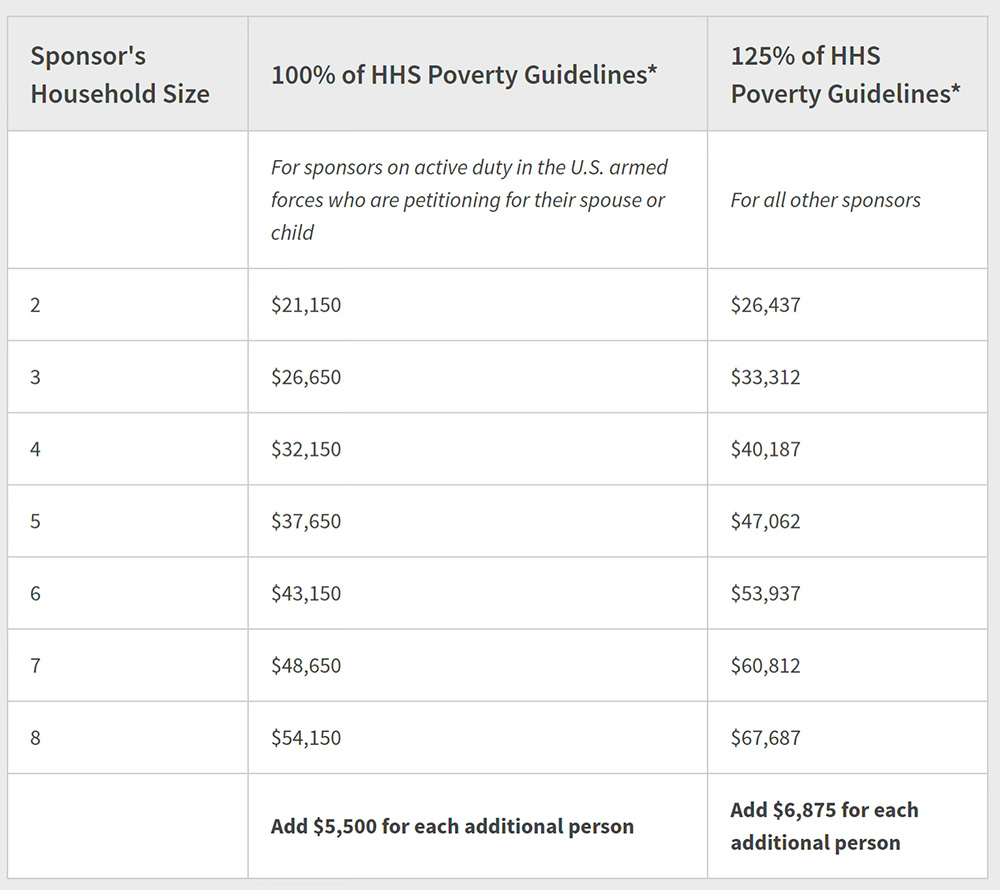Click the $47,062 amount for household size 5
1000x890 pixels.
point(765,521)
